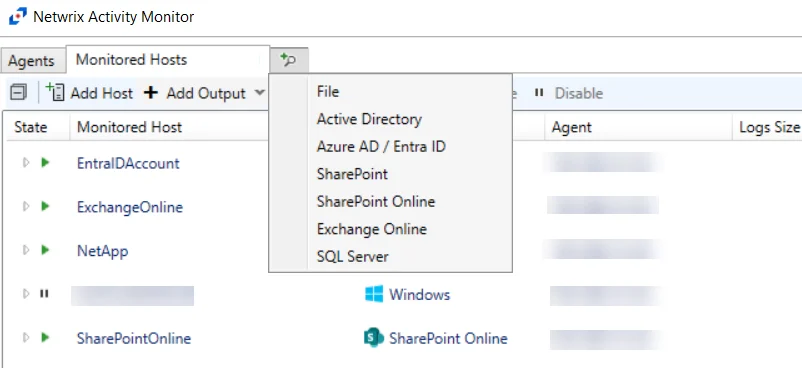Expand the EntraIDAccount host row

[x=26, y=163]
